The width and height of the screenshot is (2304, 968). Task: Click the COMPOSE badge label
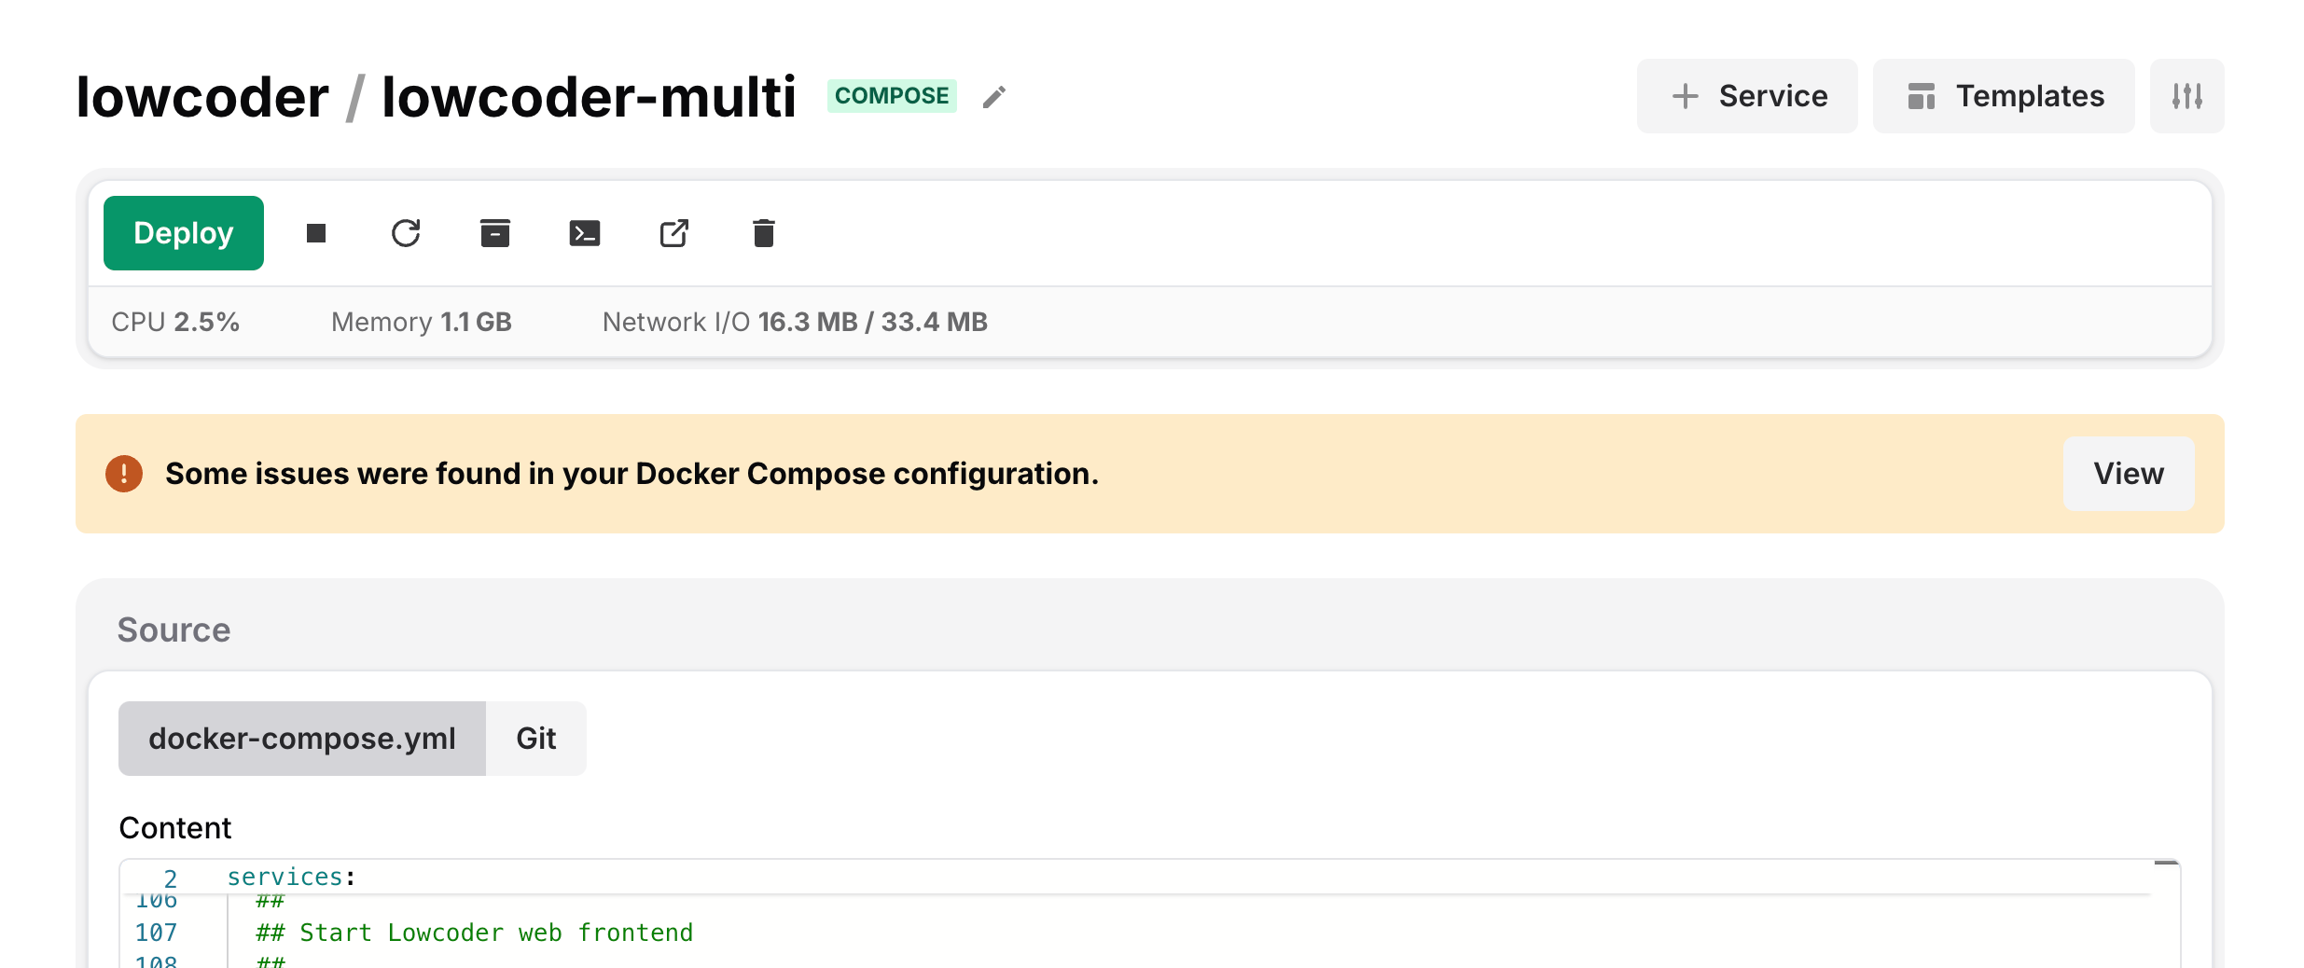(891, 96)
